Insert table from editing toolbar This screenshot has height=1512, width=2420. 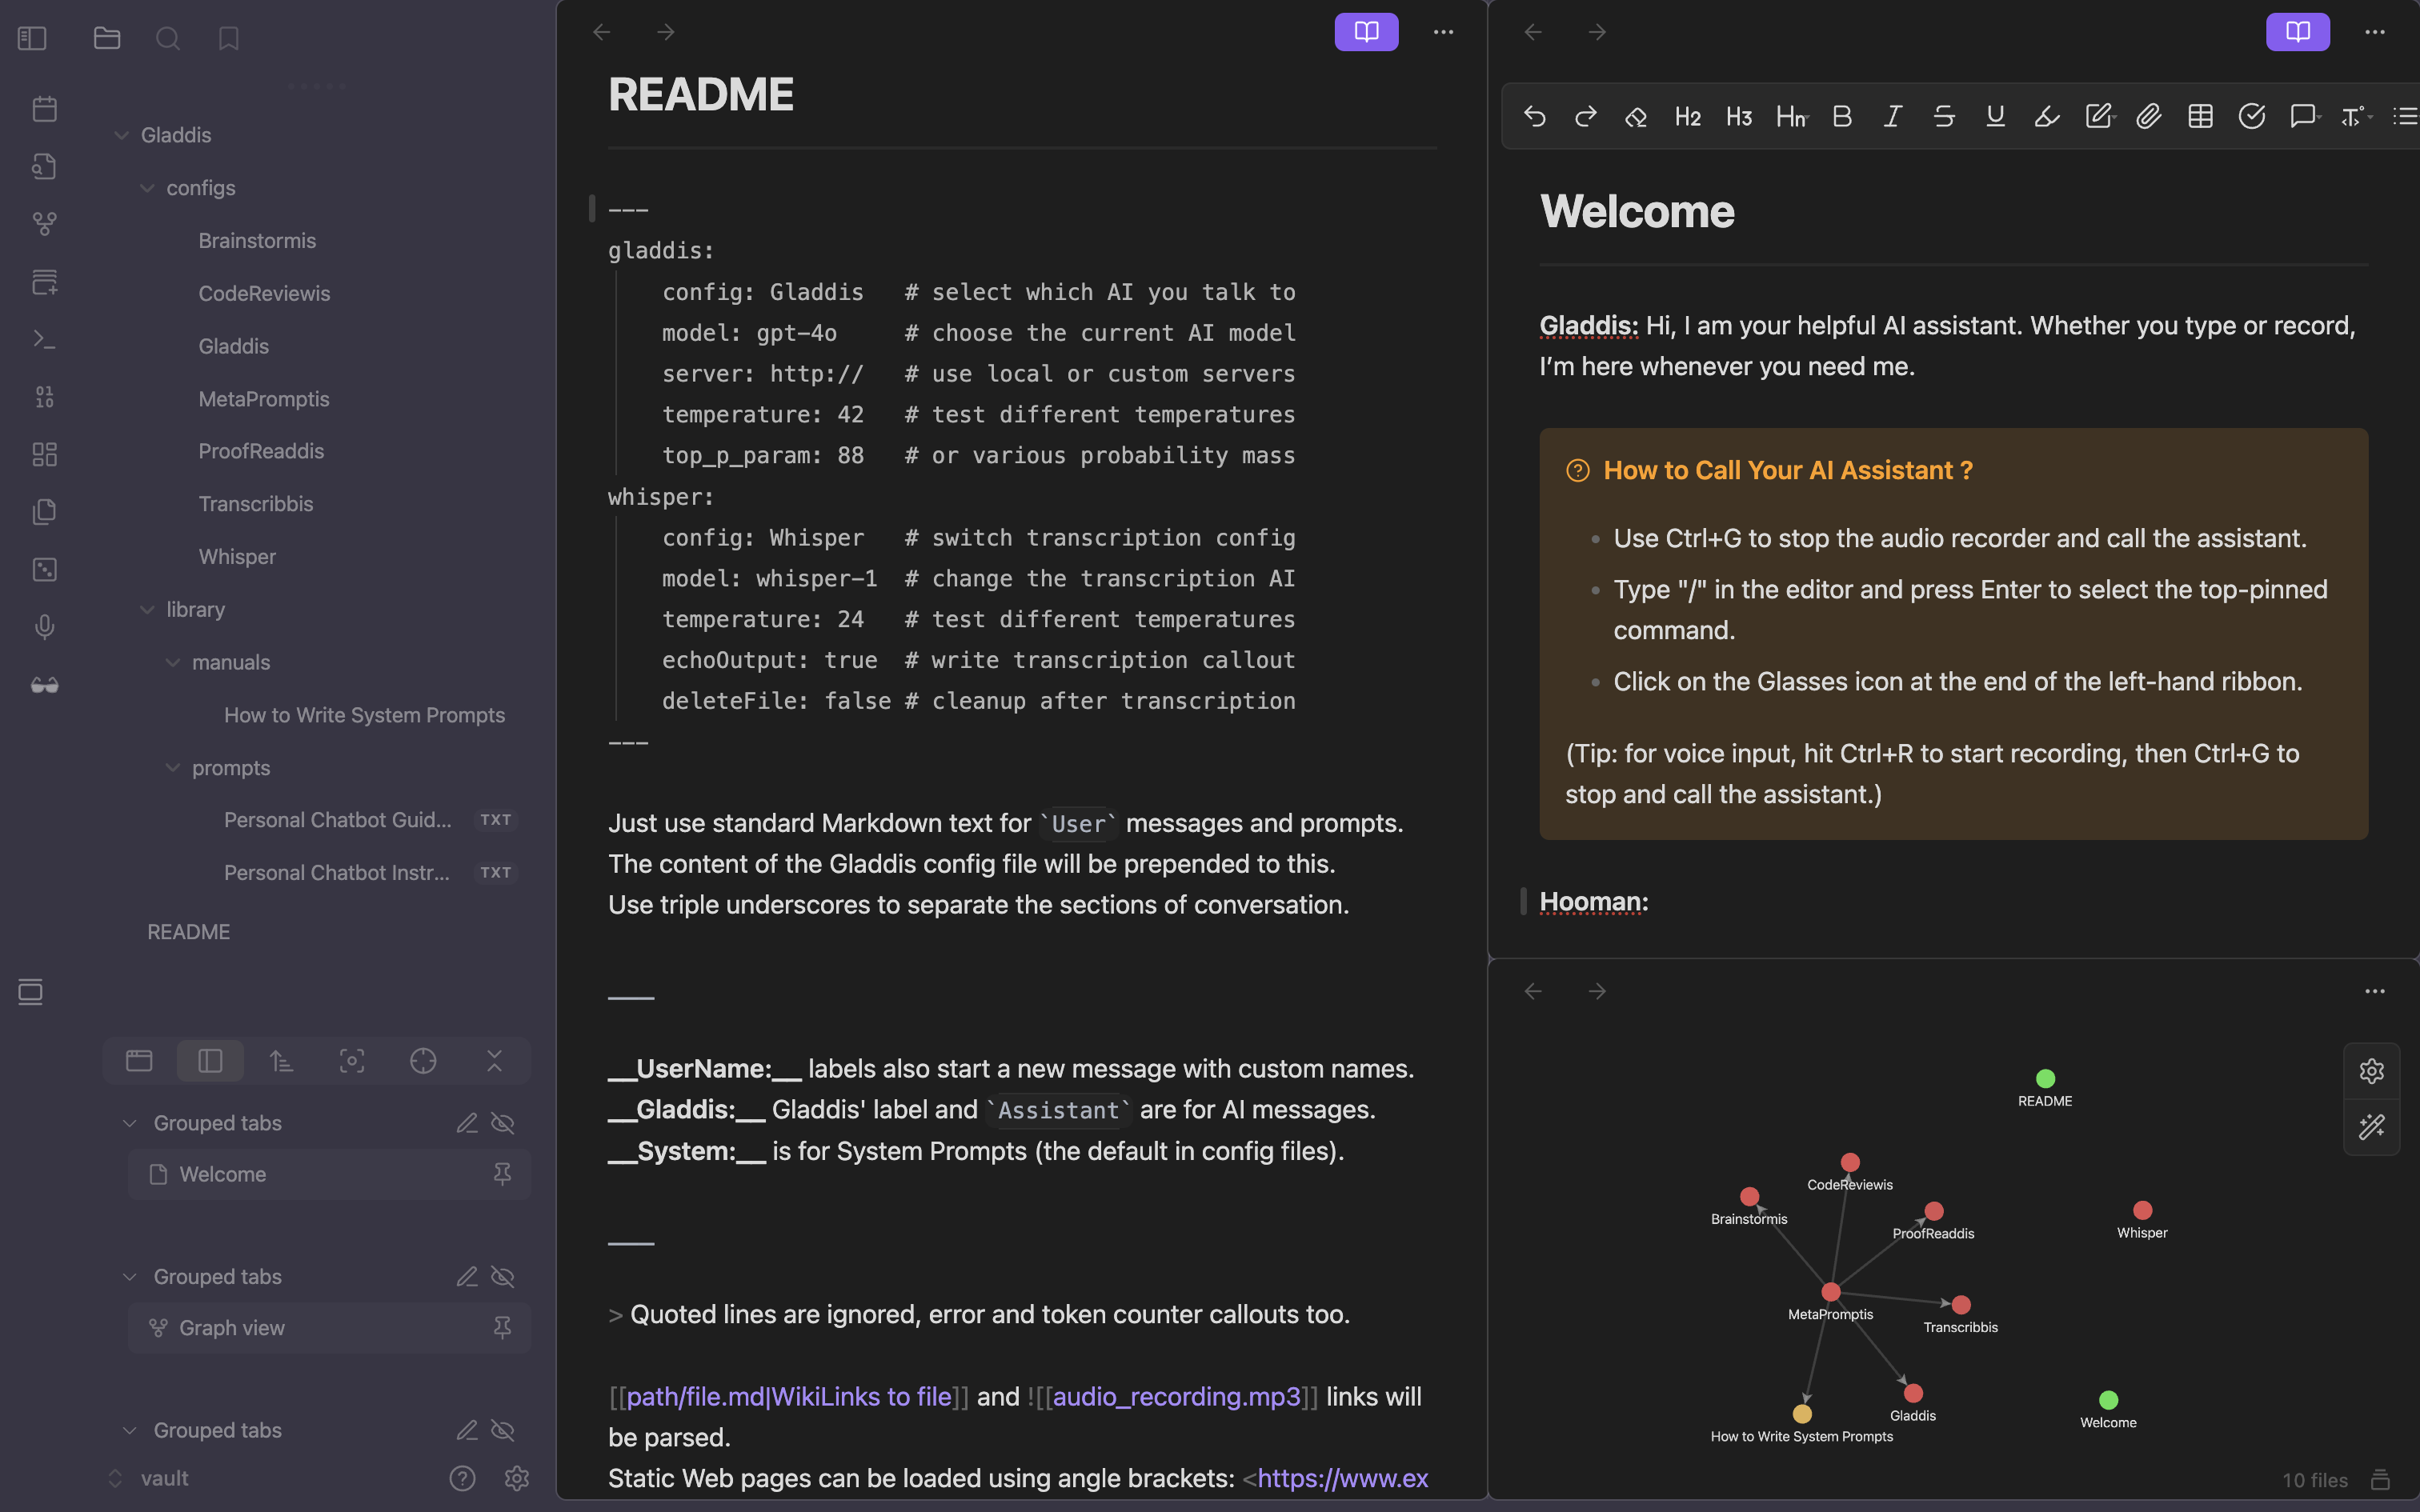pos(2200,117)
